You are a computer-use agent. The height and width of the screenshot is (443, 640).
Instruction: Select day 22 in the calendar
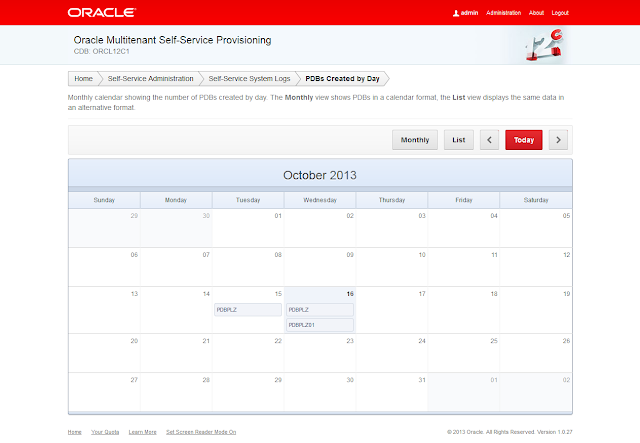[248, 353]
